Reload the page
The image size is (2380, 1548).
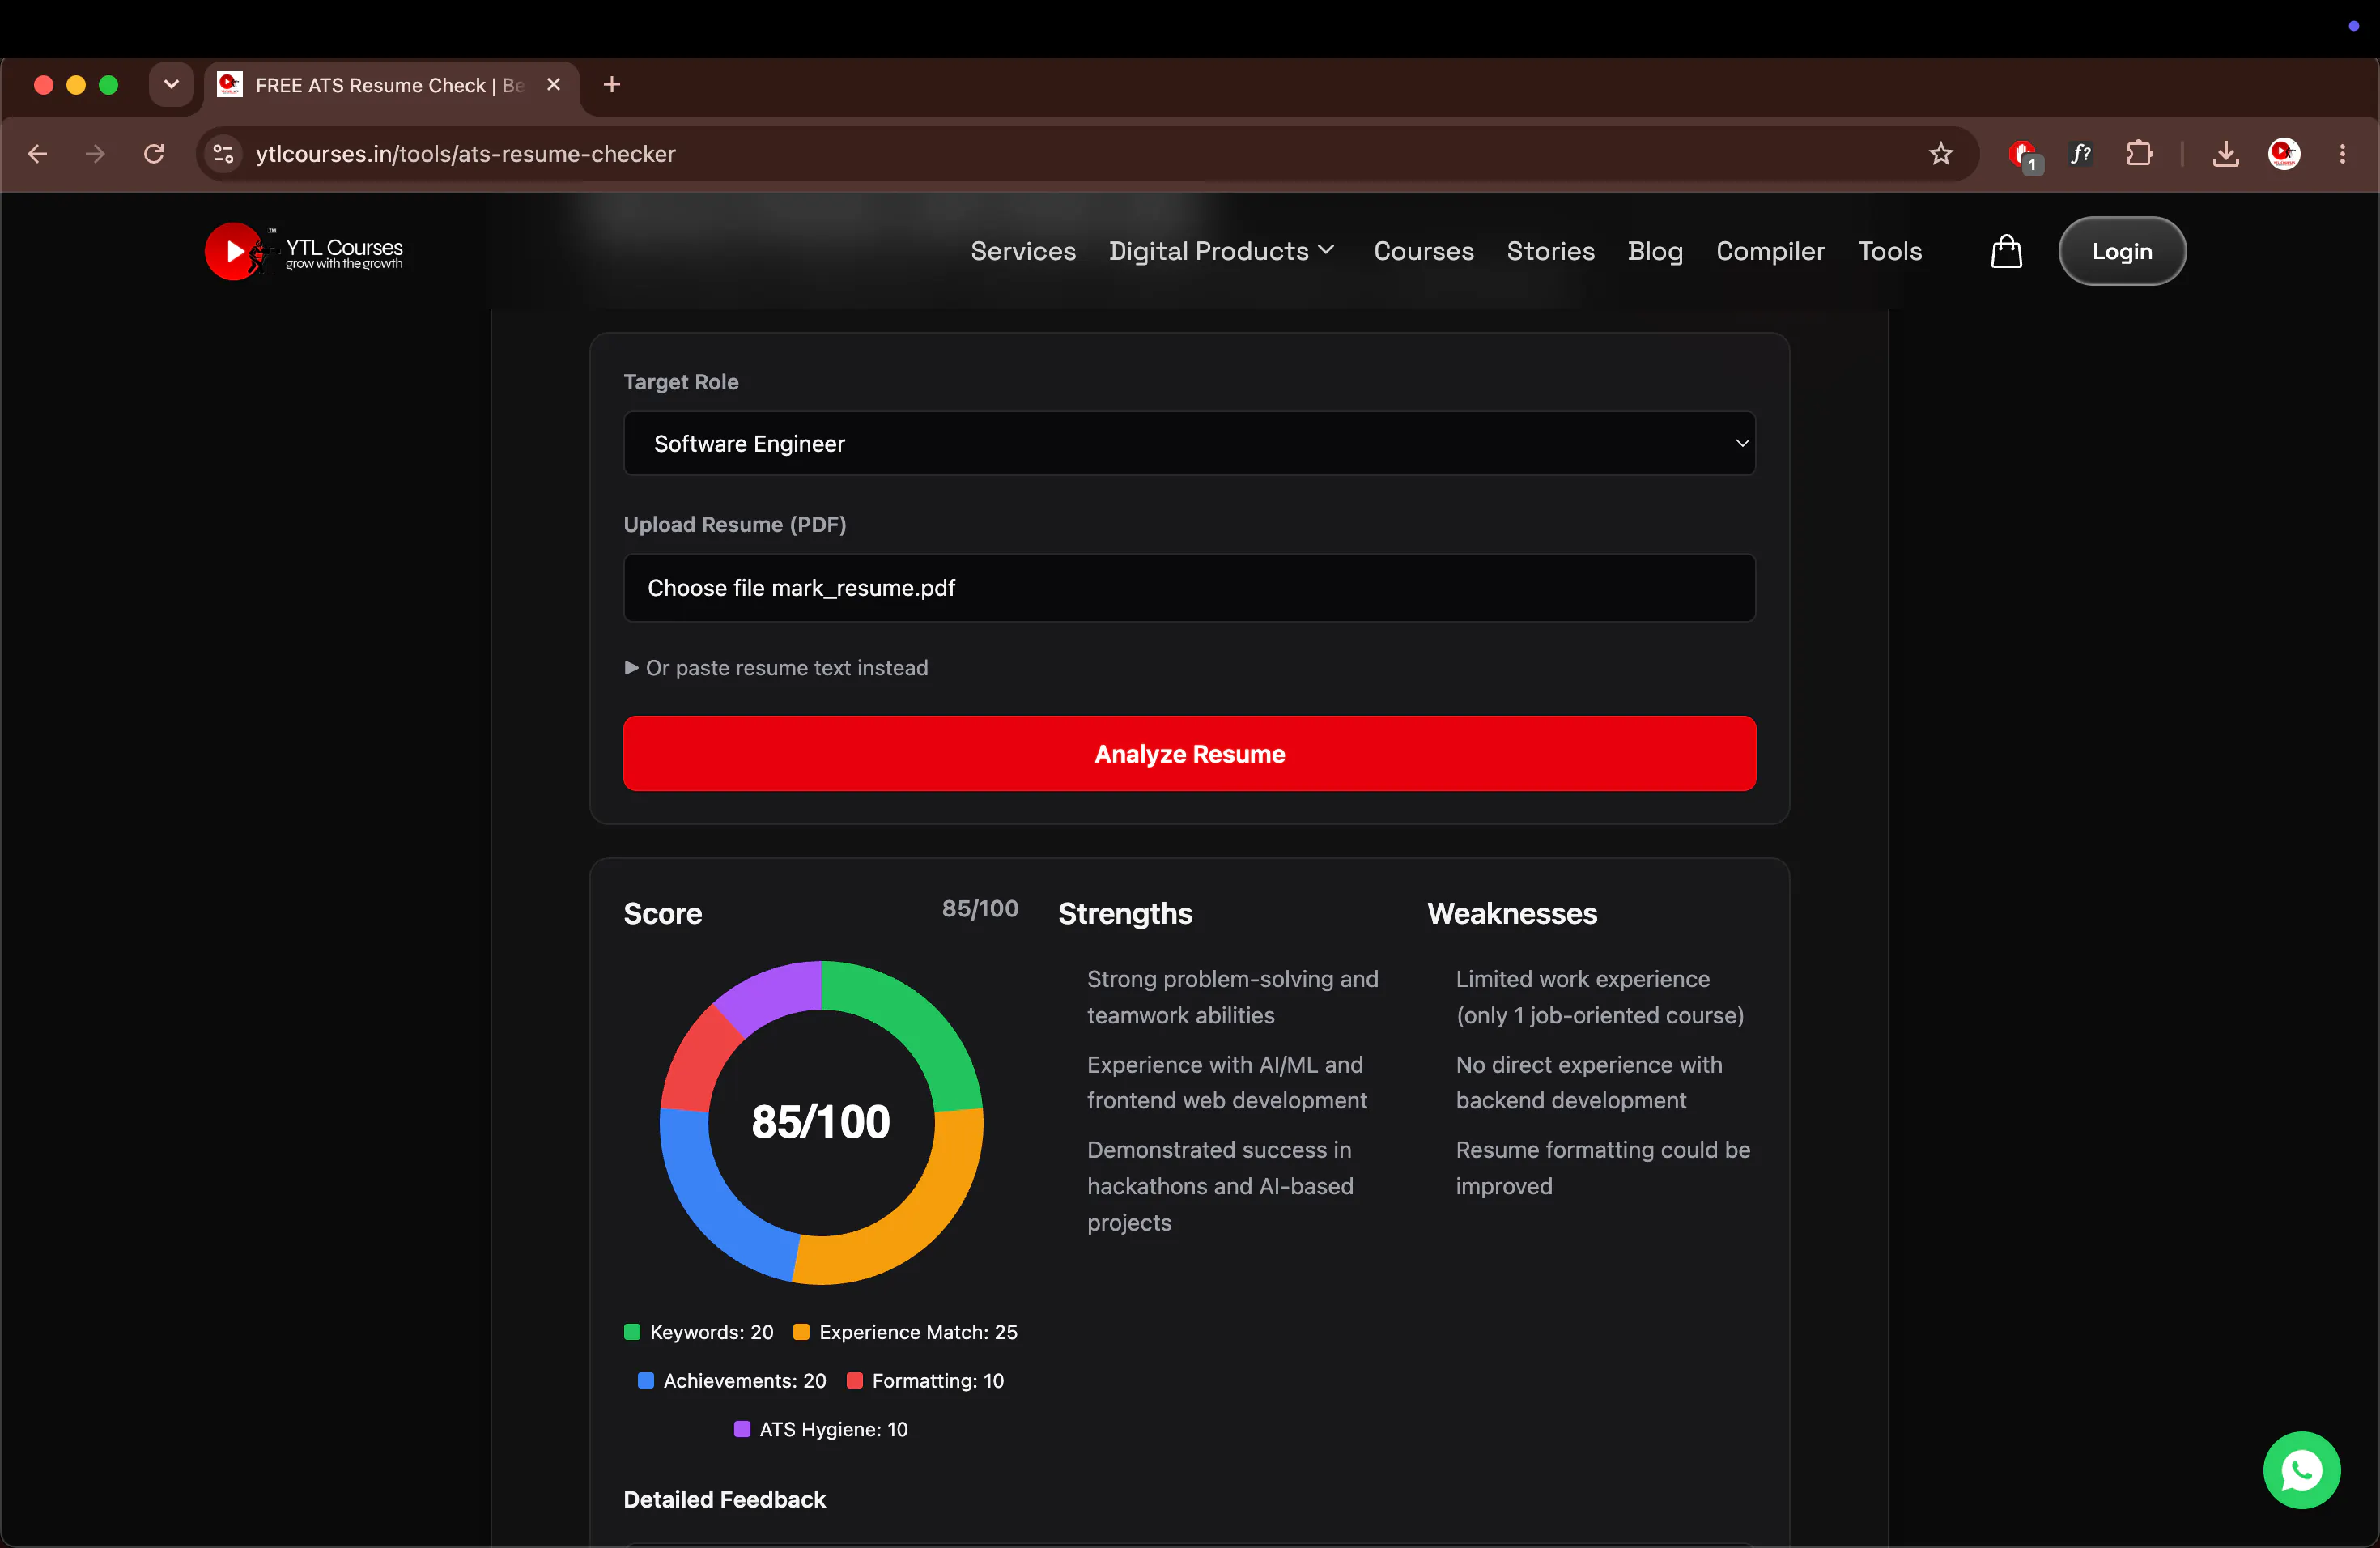click(x=154, y=154)
